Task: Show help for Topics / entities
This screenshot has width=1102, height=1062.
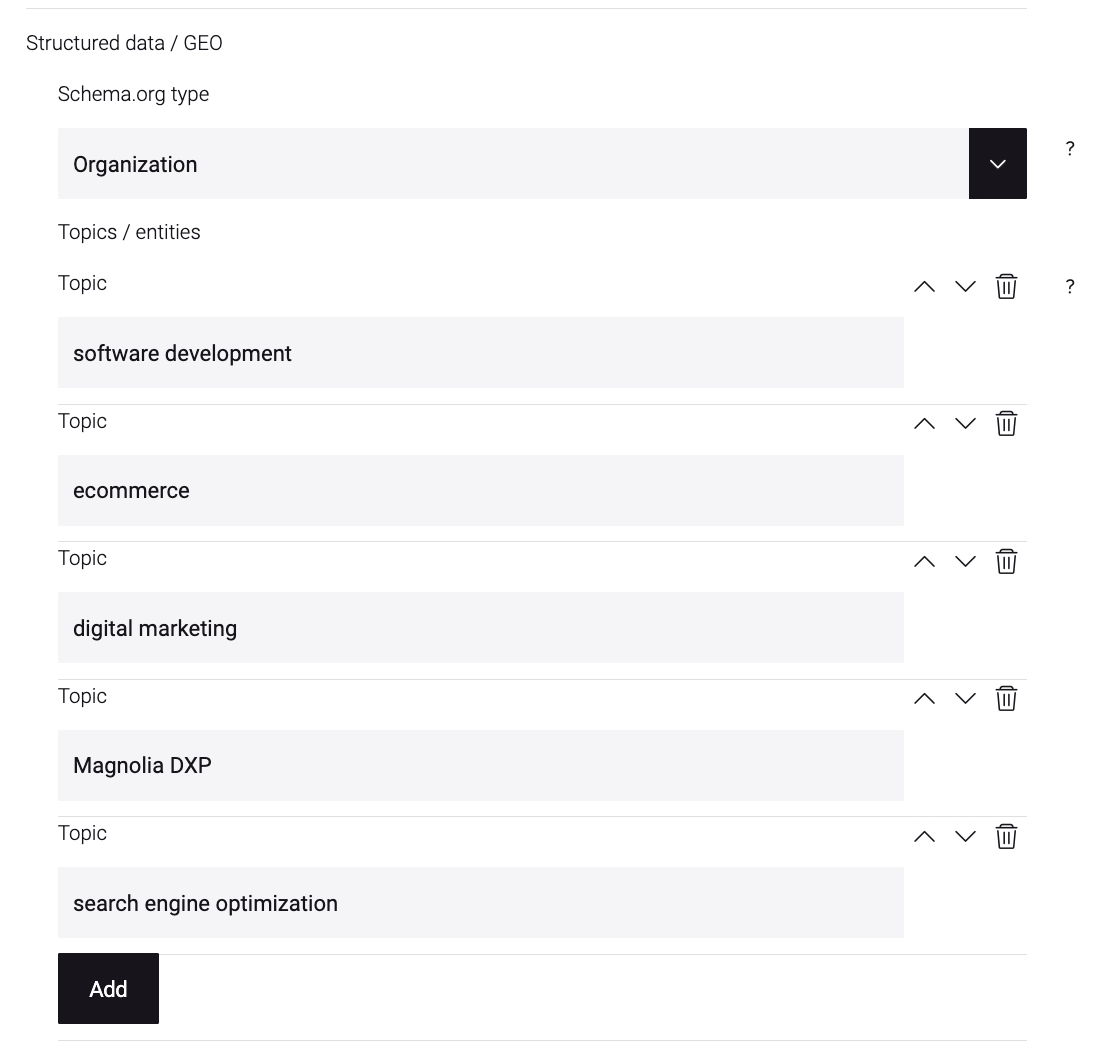Action: pyautogui.click(x=1070, y=286)
